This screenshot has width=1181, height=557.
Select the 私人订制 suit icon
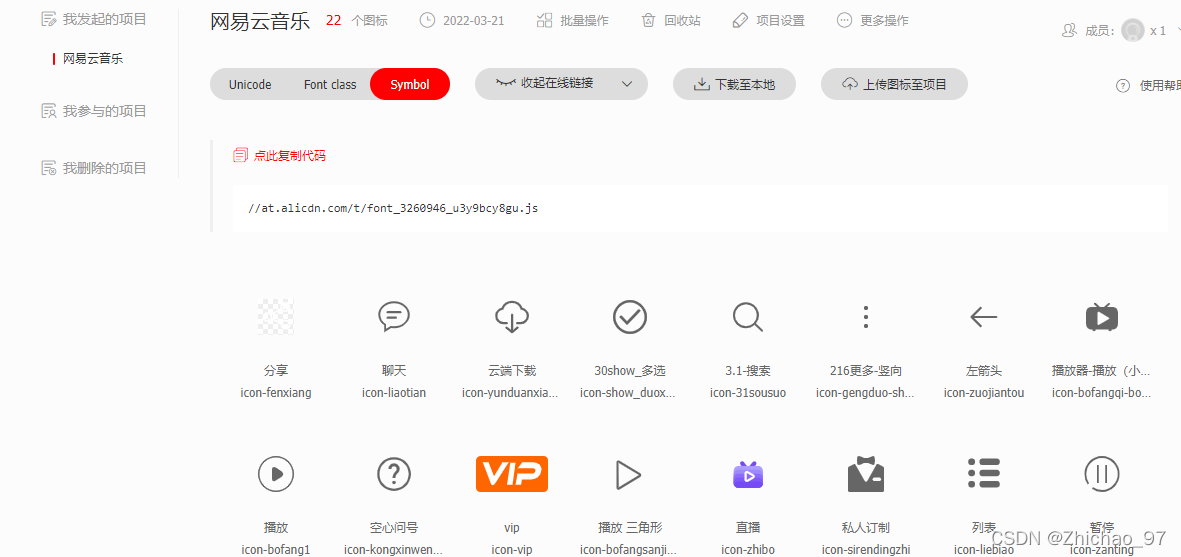(866, 474)
